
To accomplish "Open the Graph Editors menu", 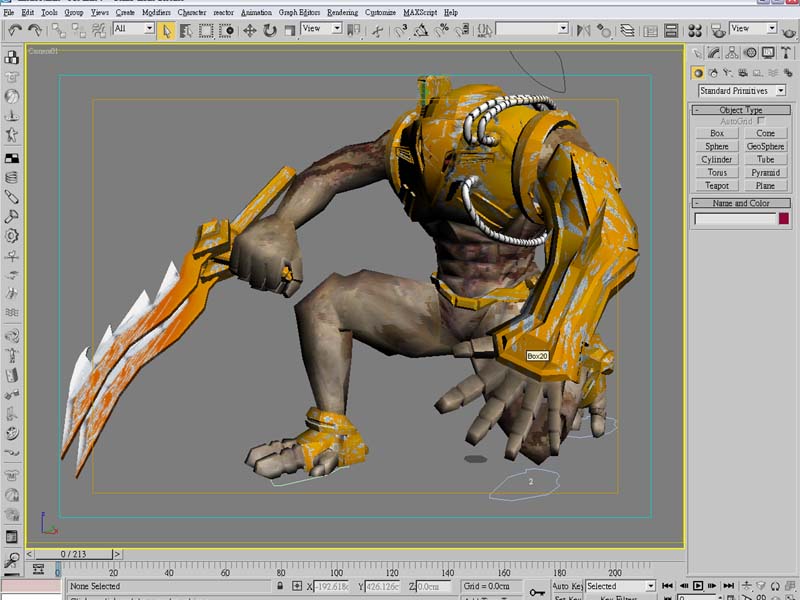I will 299,12.
